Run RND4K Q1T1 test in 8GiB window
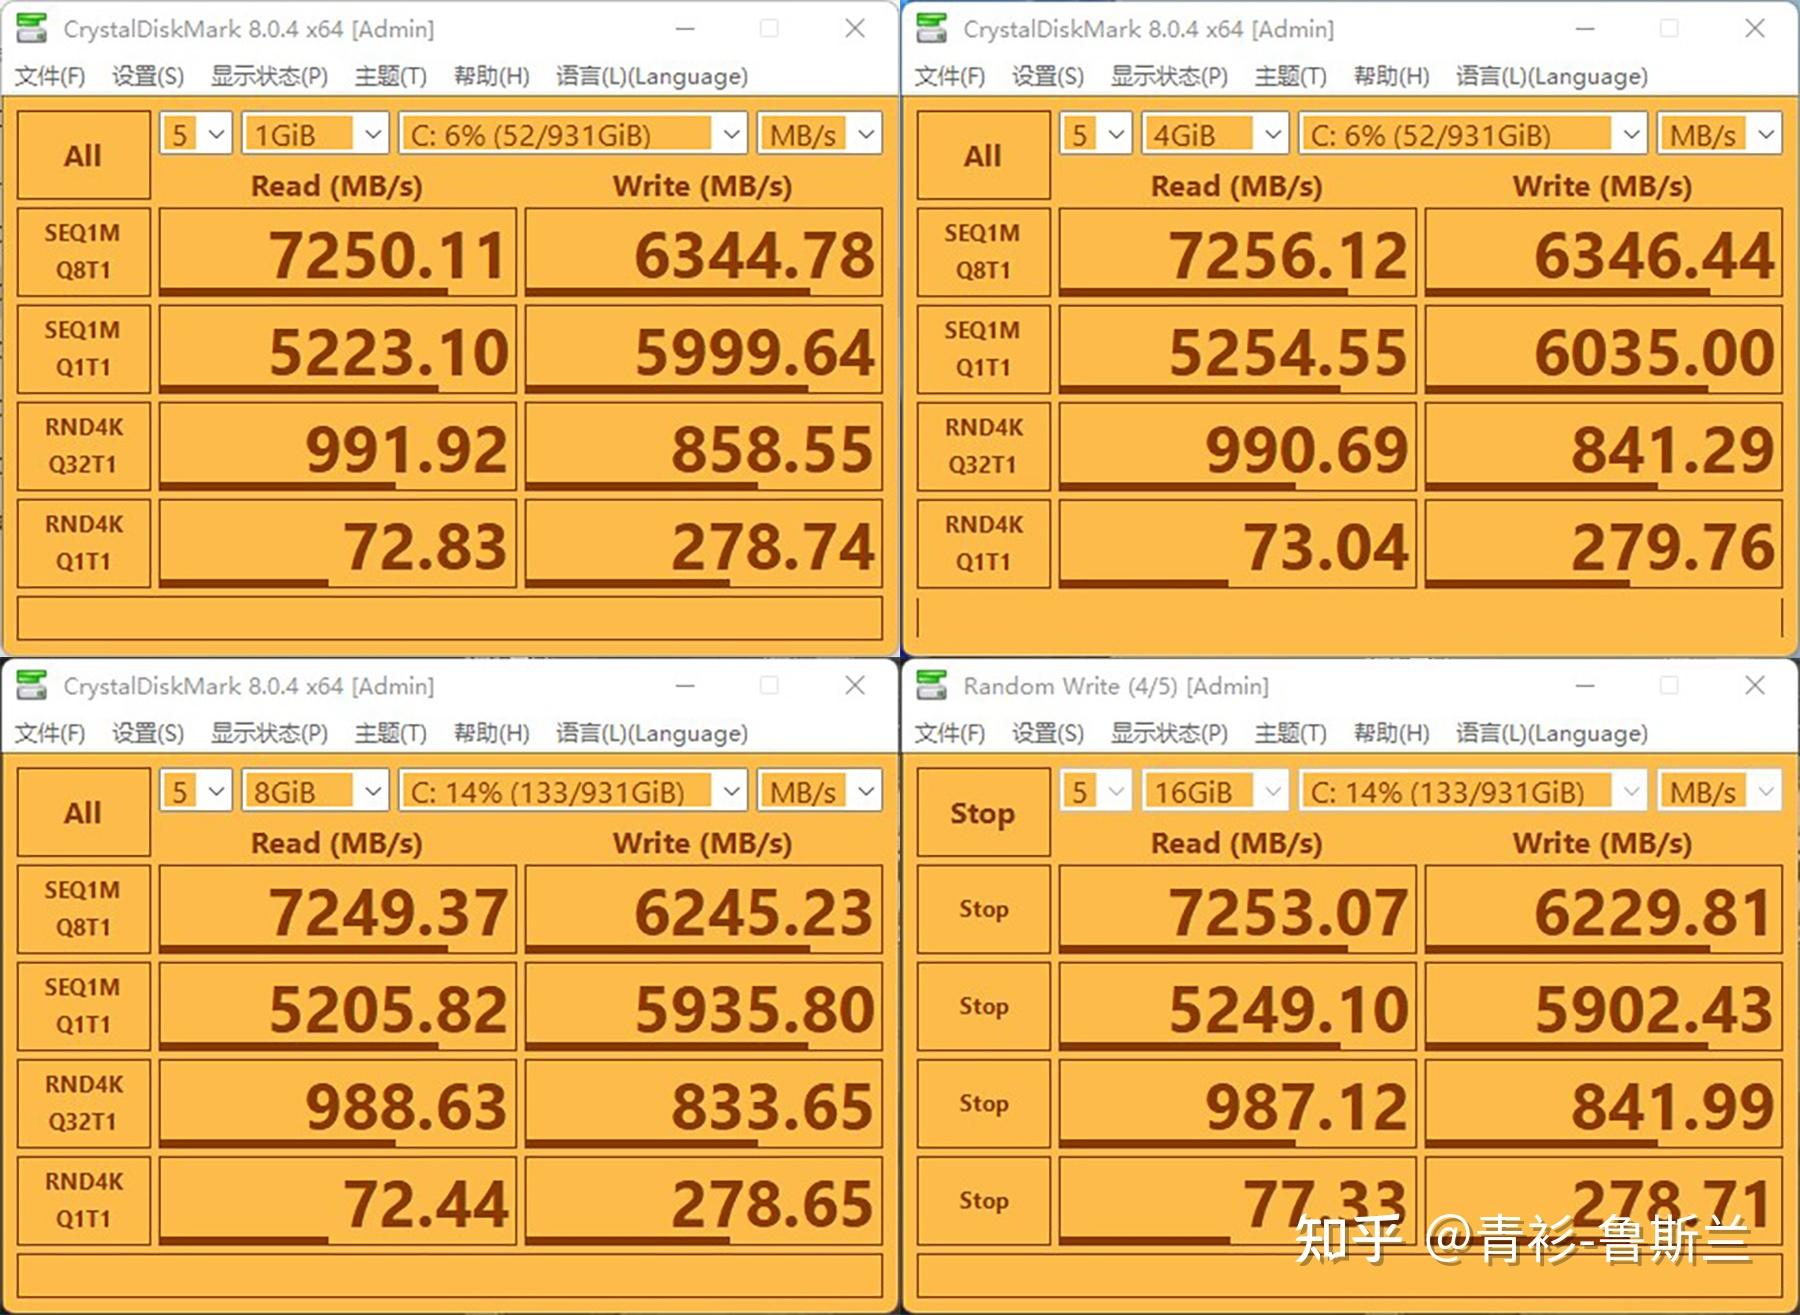The width and height of the screenshot is (1800, 1315). (83, 1200)
